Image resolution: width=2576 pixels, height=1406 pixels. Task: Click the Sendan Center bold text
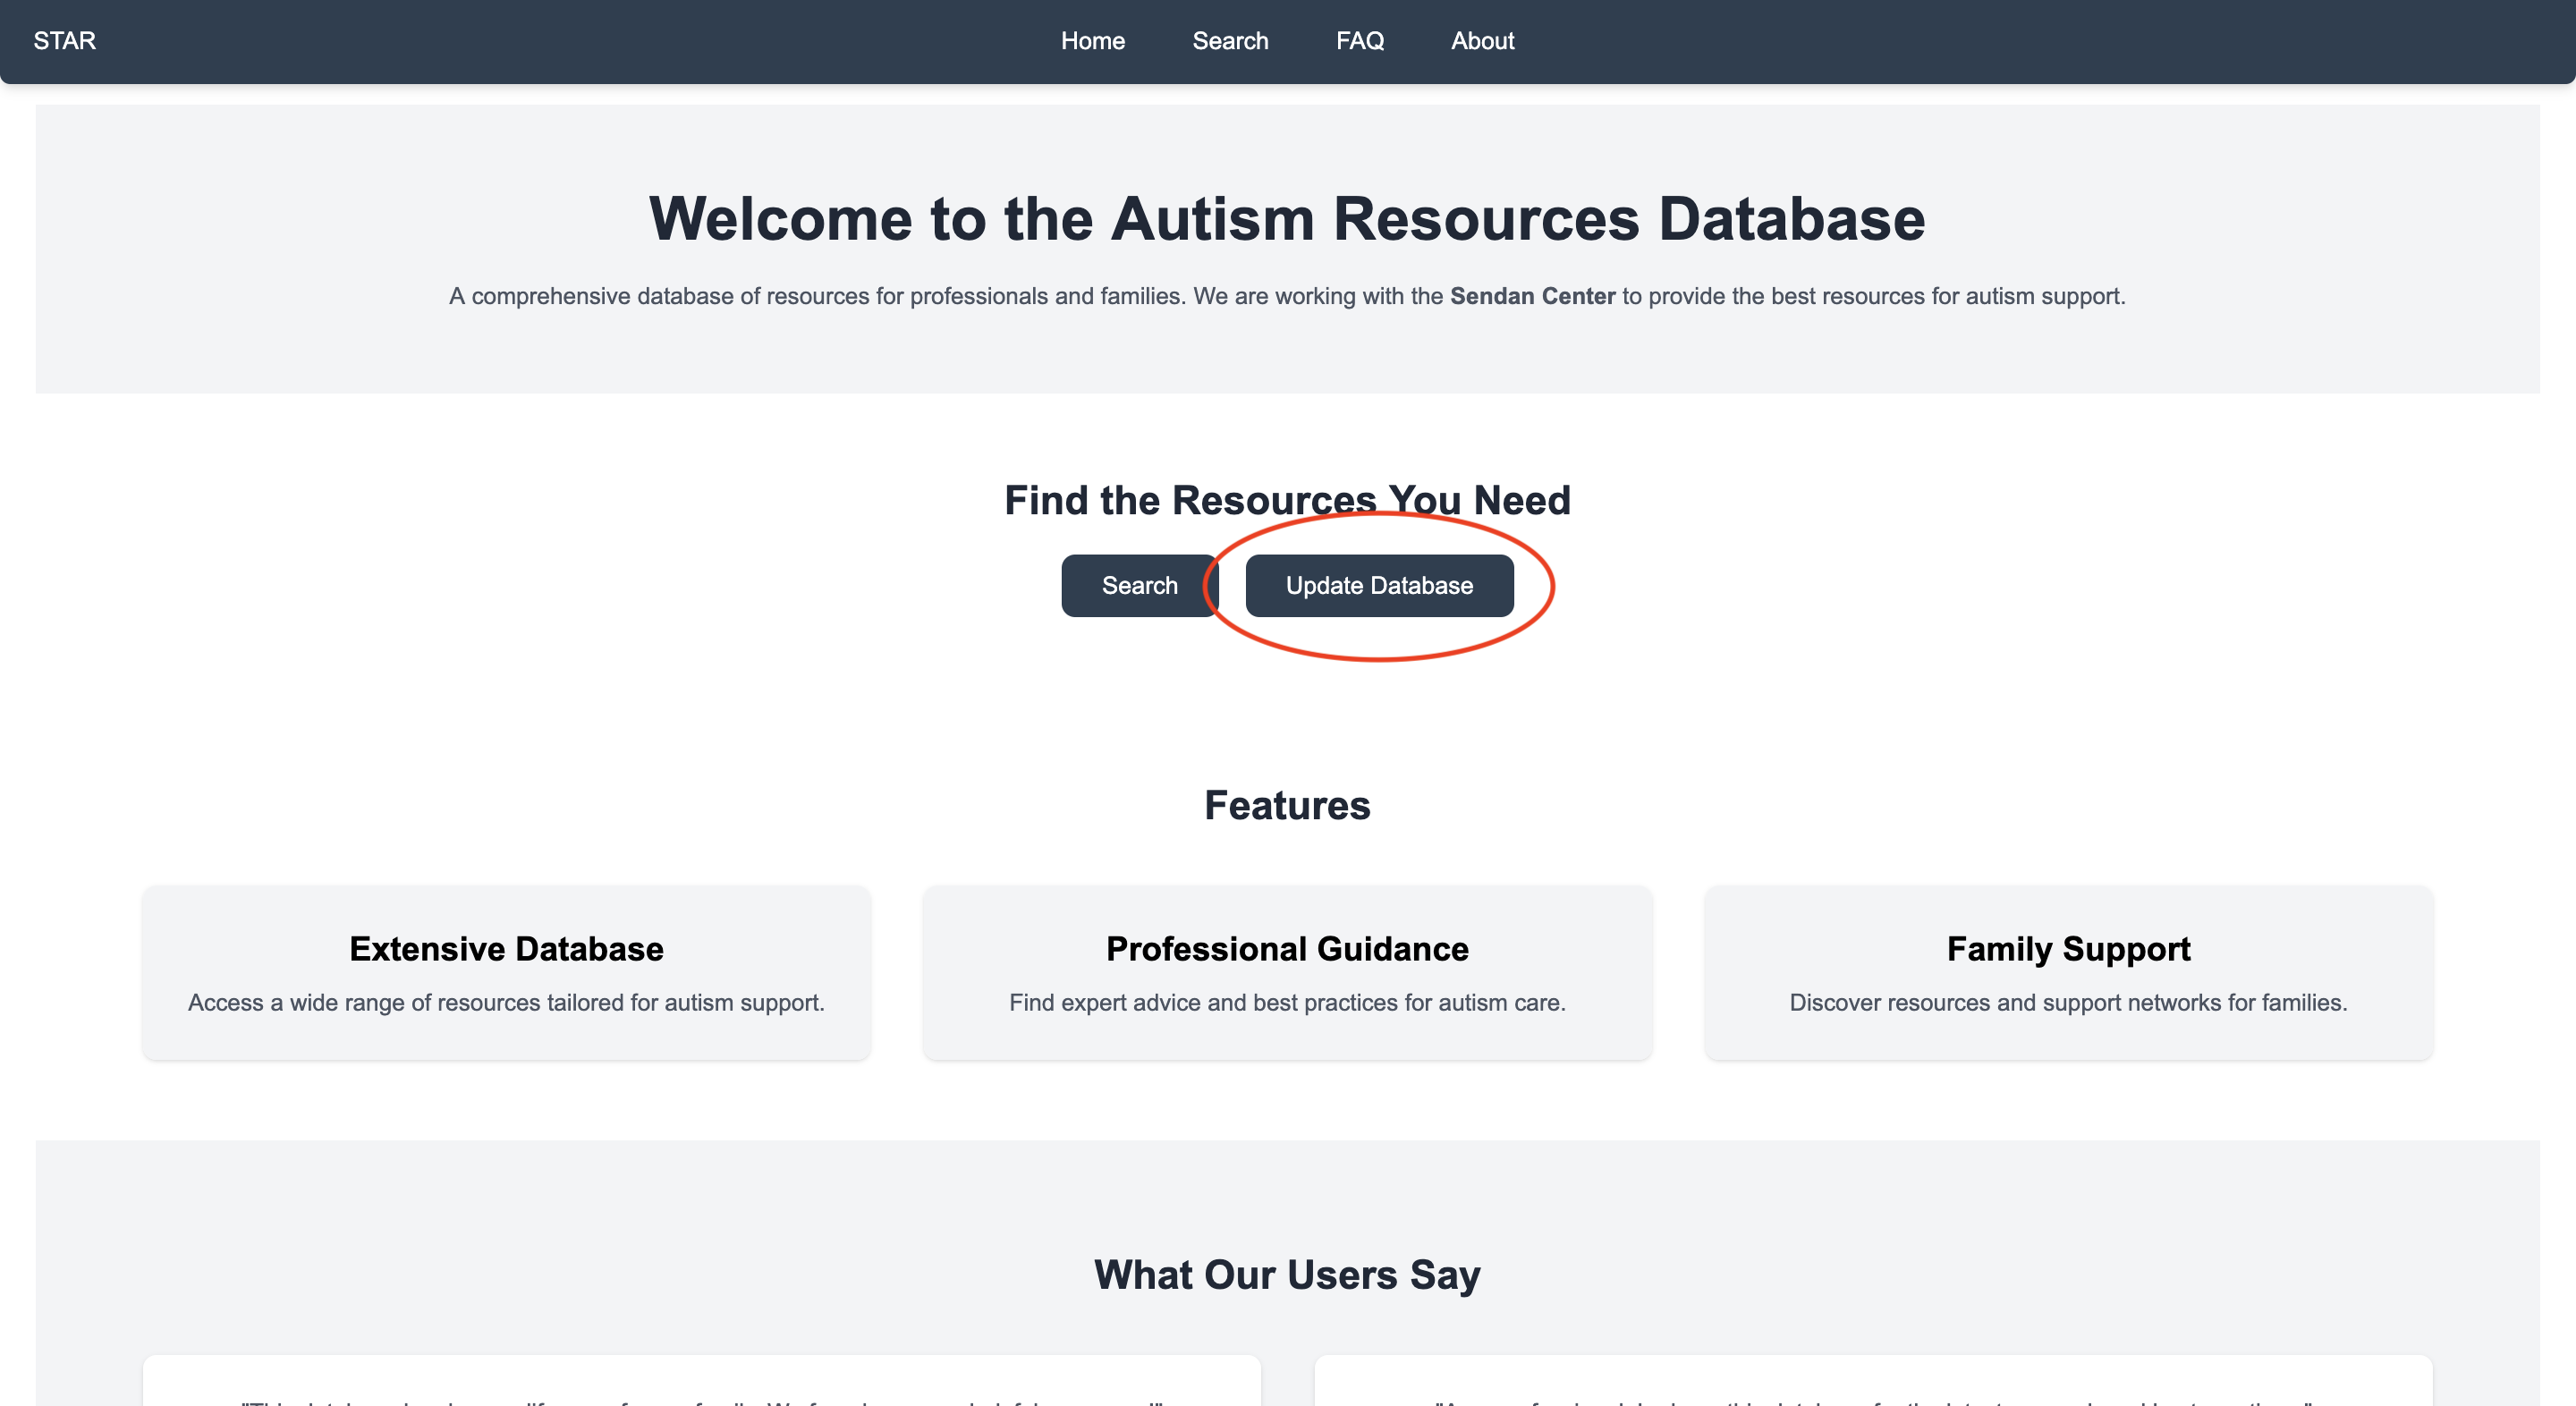(1532, 296)
